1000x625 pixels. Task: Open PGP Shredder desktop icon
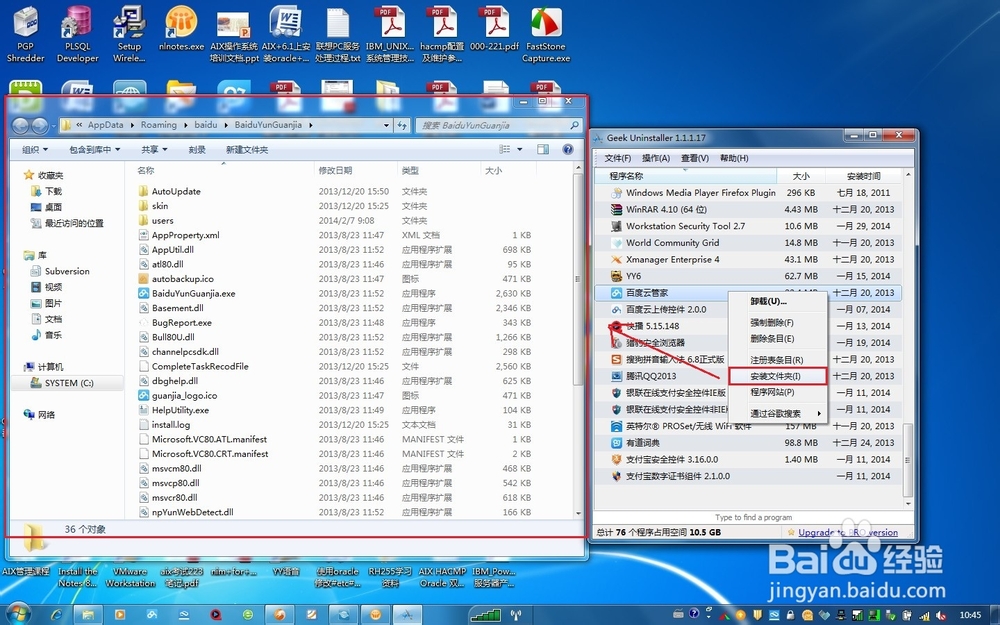pyautogui.click(x=26, y=34)
